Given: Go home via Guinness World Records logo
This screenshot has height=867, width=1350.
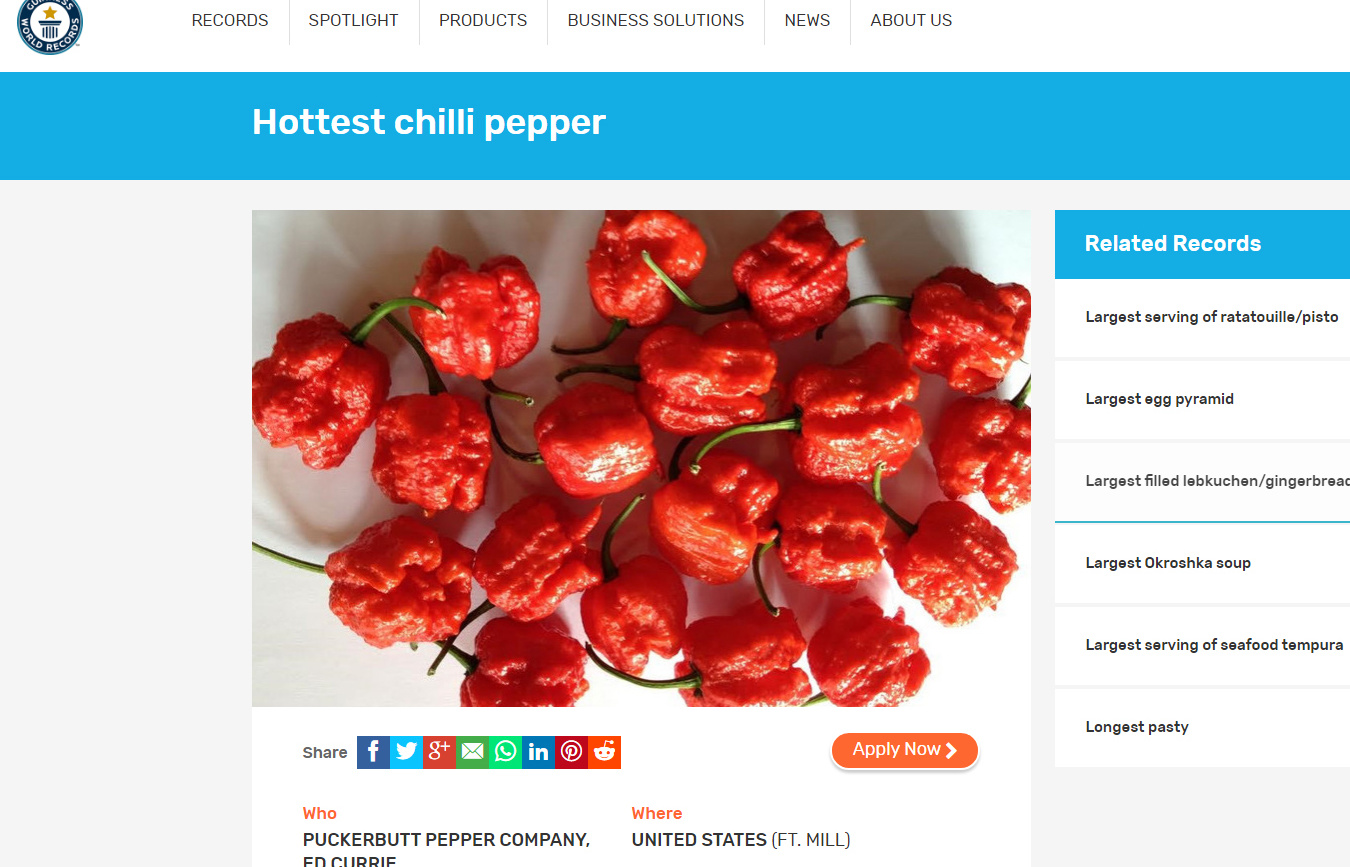Looking at the screenshot, I should (x=50, y=24).
